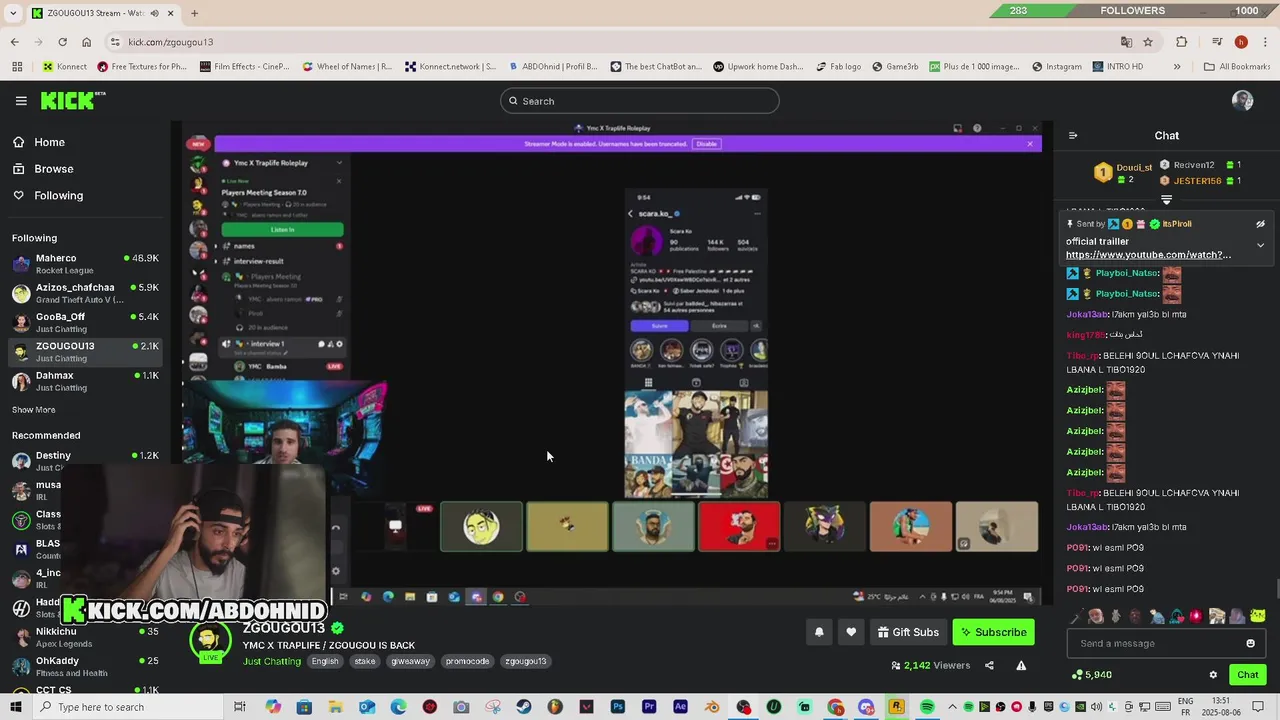The width and height of the screenshot is (1280, 720).
Task: Open Photoshop from the taskbar
Action: [x=618, y=707]
